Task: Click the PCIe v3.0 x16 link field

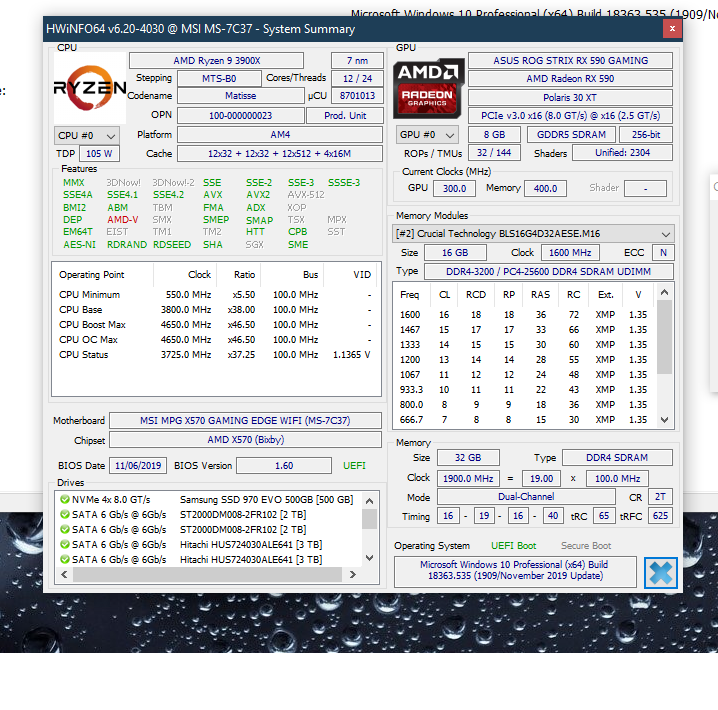Action: [570, 115]
